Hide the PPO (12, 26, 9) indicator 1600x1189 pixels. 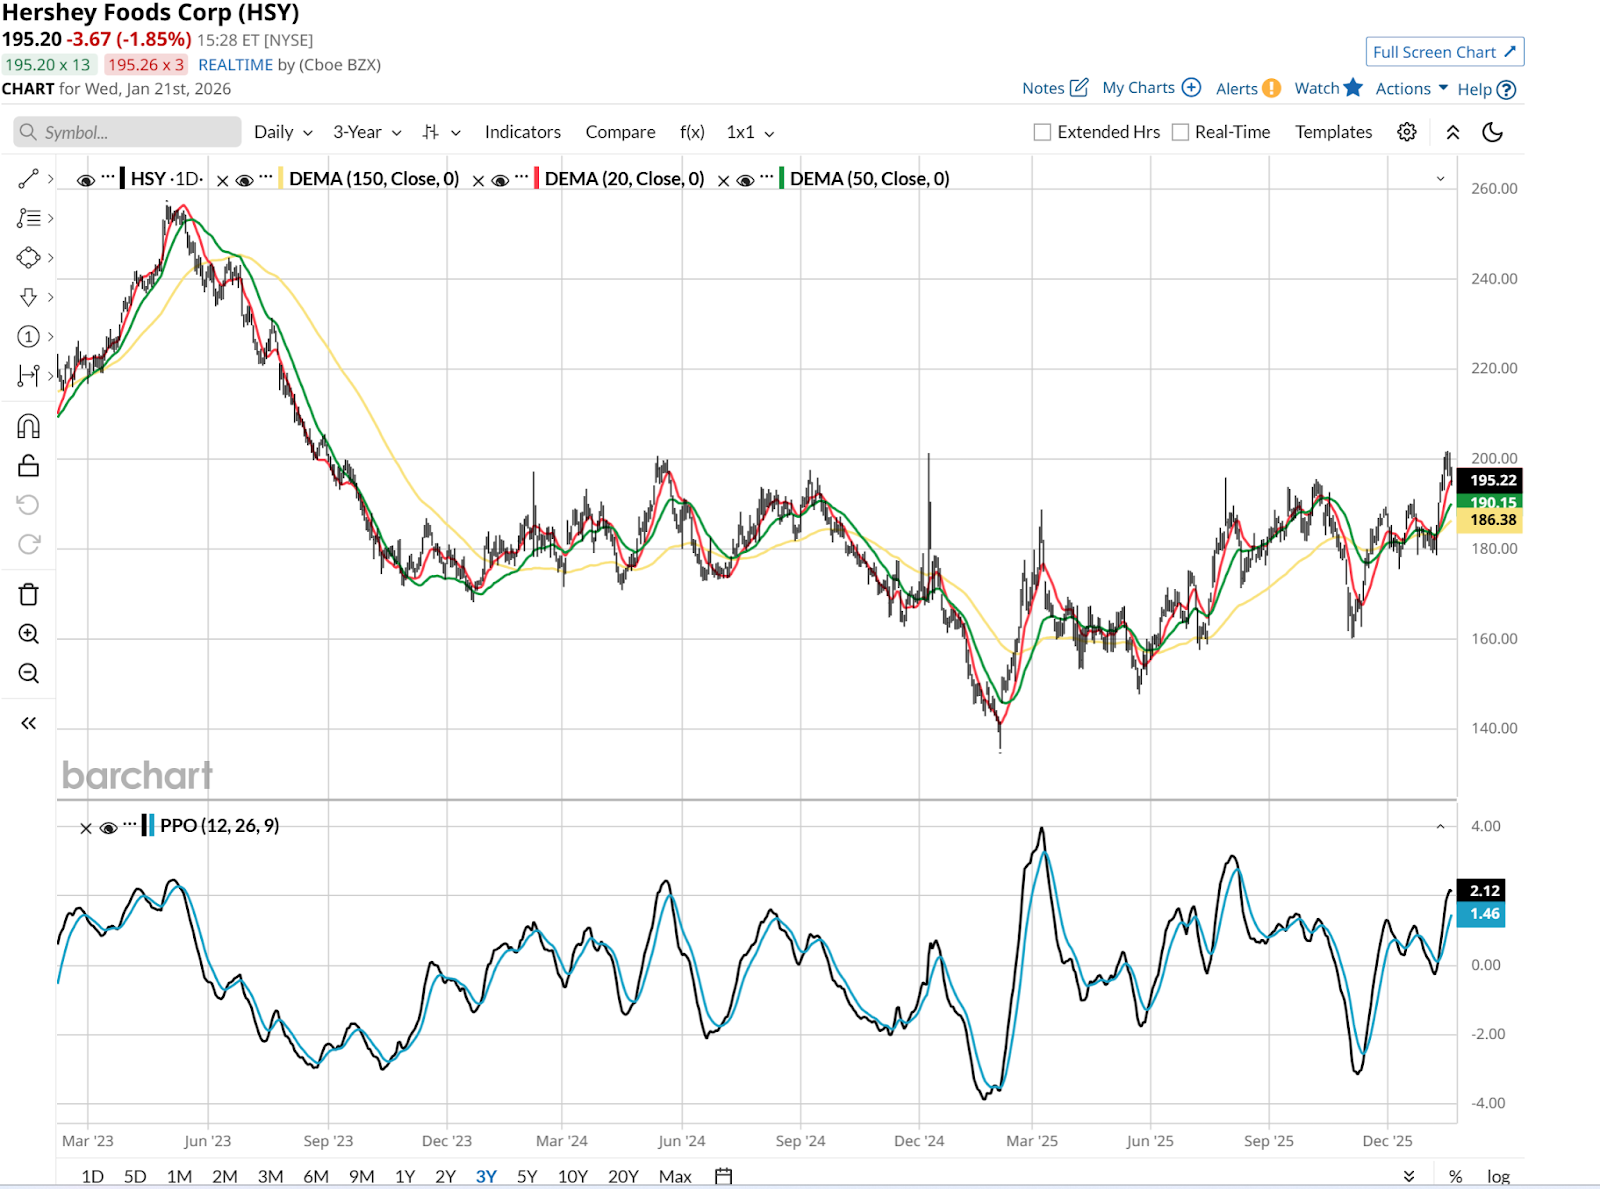coord(109,827)
